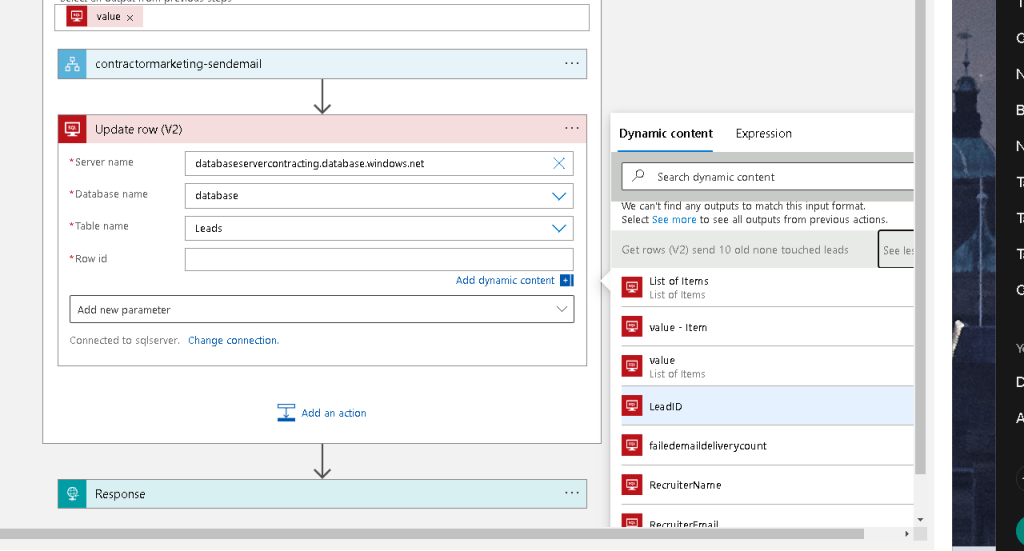The width and height of the screenshot is (1024, 551).
Task: Click the blue plus icon beside Add dynamic content
Action: click(567, 280)
